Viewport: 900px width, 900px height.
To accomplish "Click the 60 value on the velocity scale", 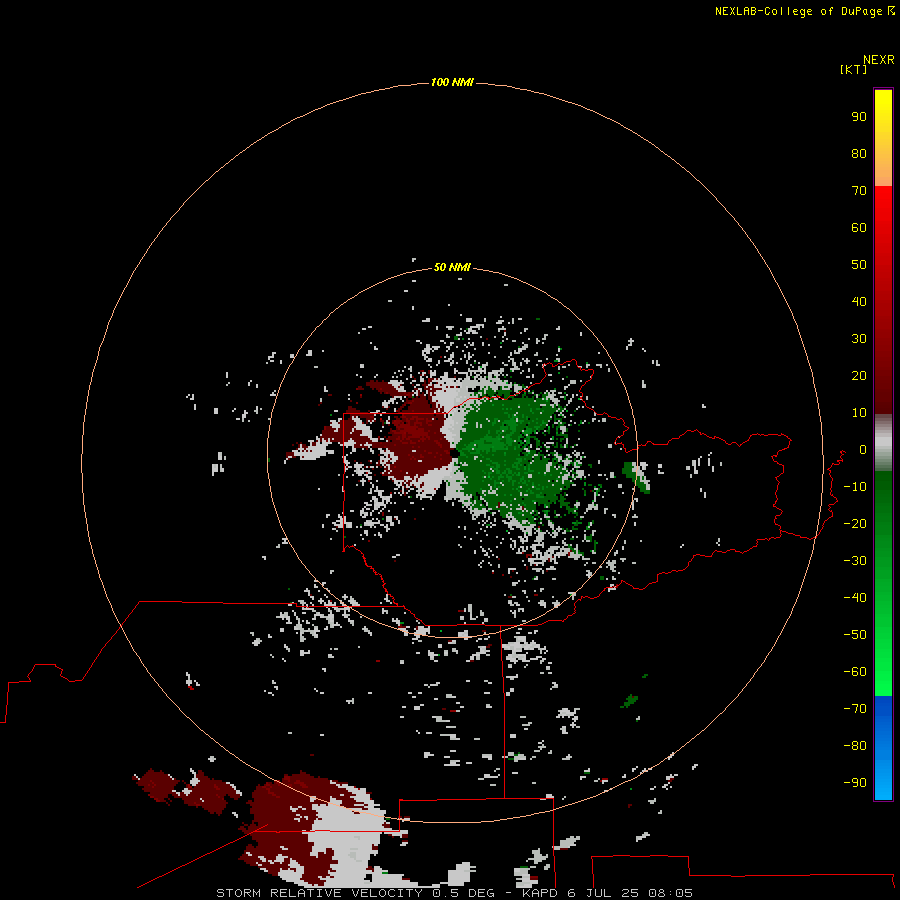I will click(x=859, y=227).
